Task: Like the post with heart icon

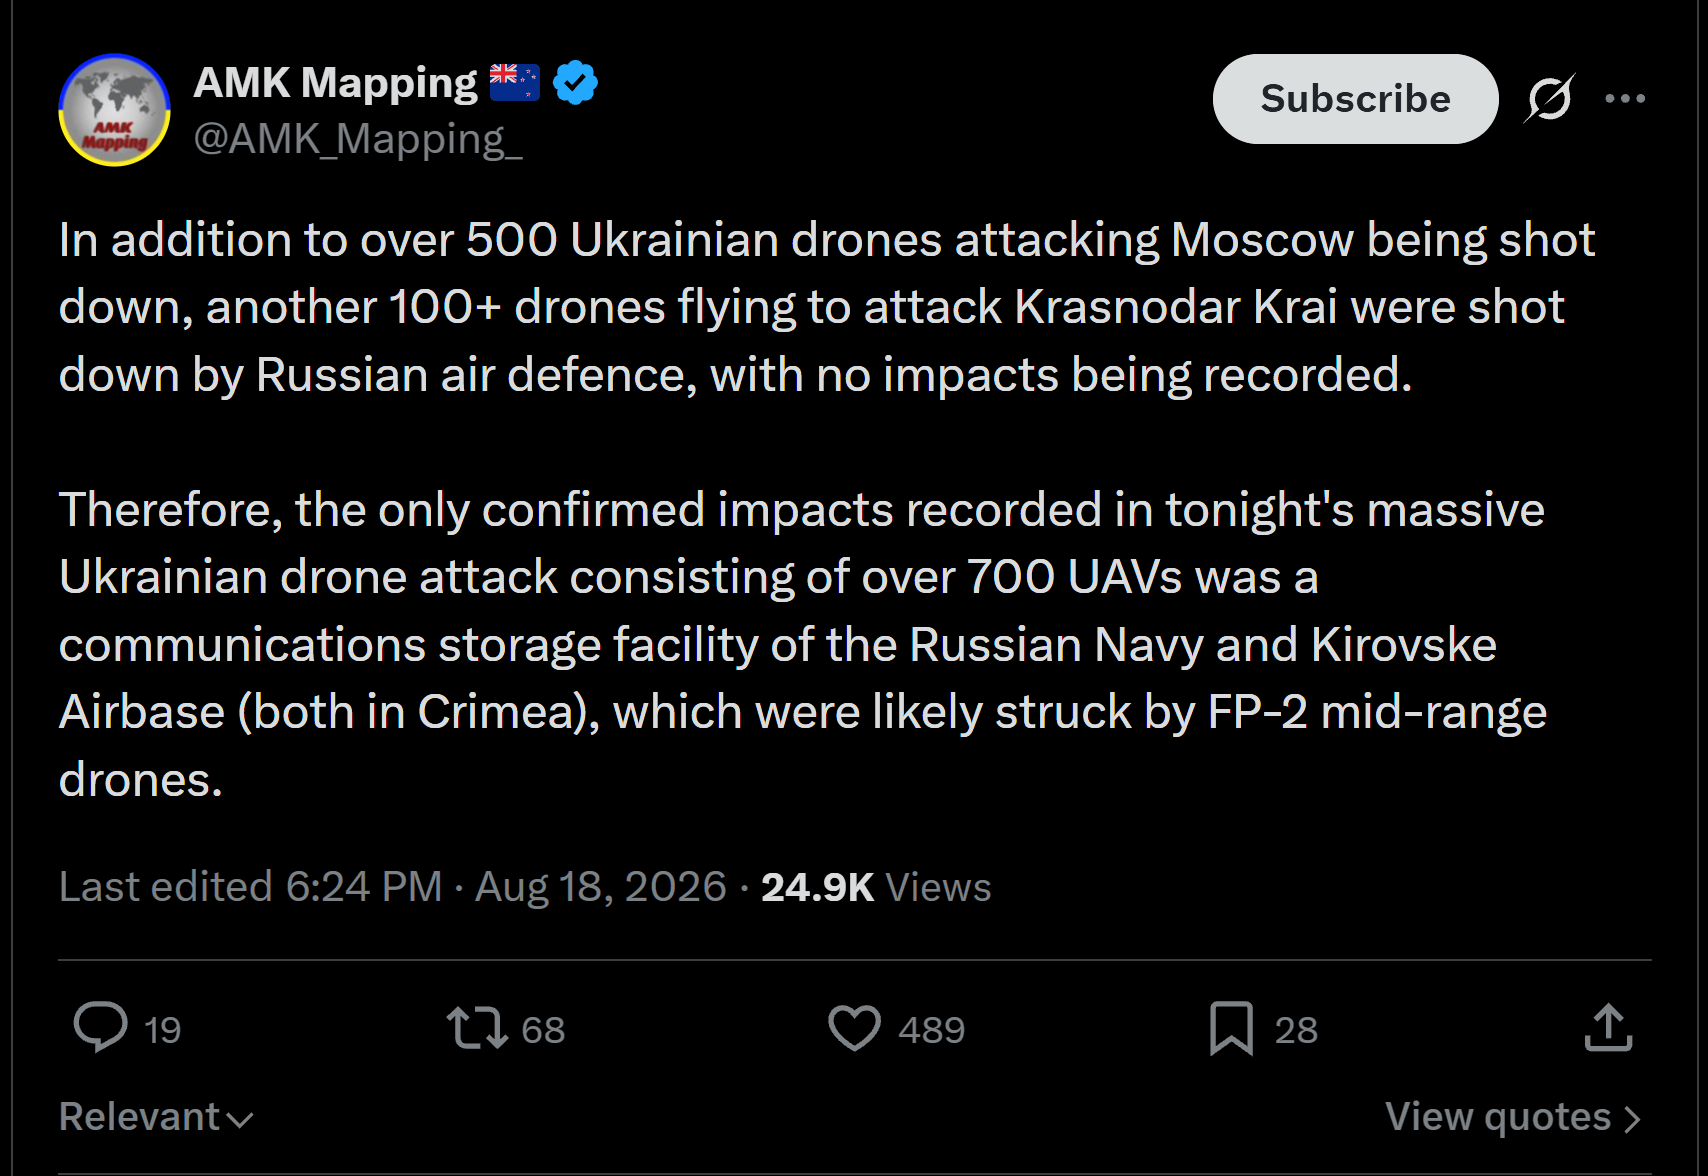Action: pyautogui.click(x=855, y=1028)
